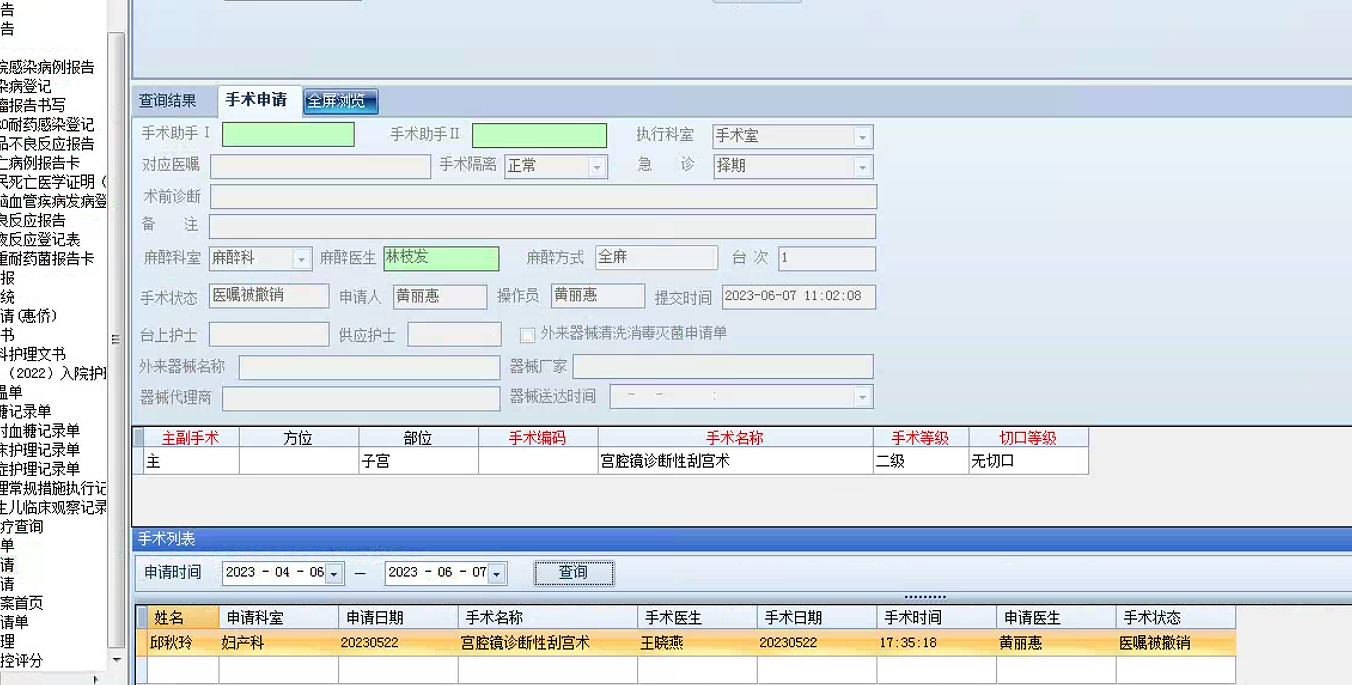This screenshot has width=1352, height=685.
Task: Click the 台上护士 input field
Action: pos(269,334)
